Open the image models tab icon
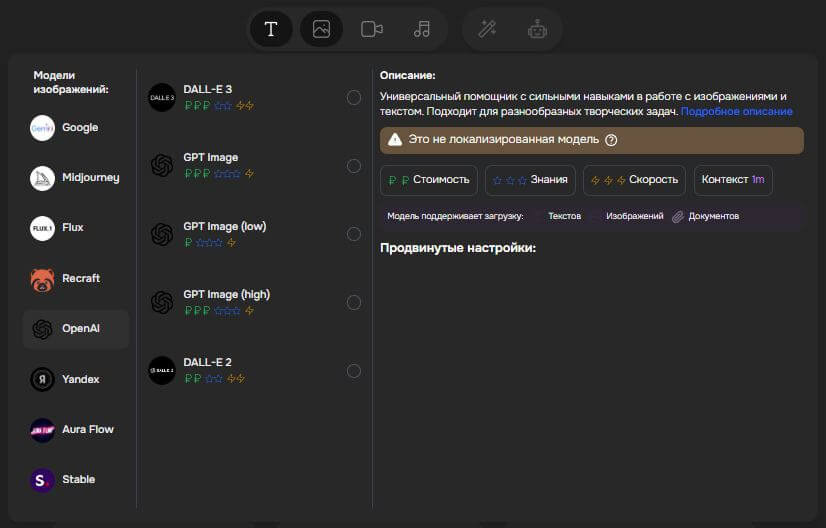 click(321, 29)
